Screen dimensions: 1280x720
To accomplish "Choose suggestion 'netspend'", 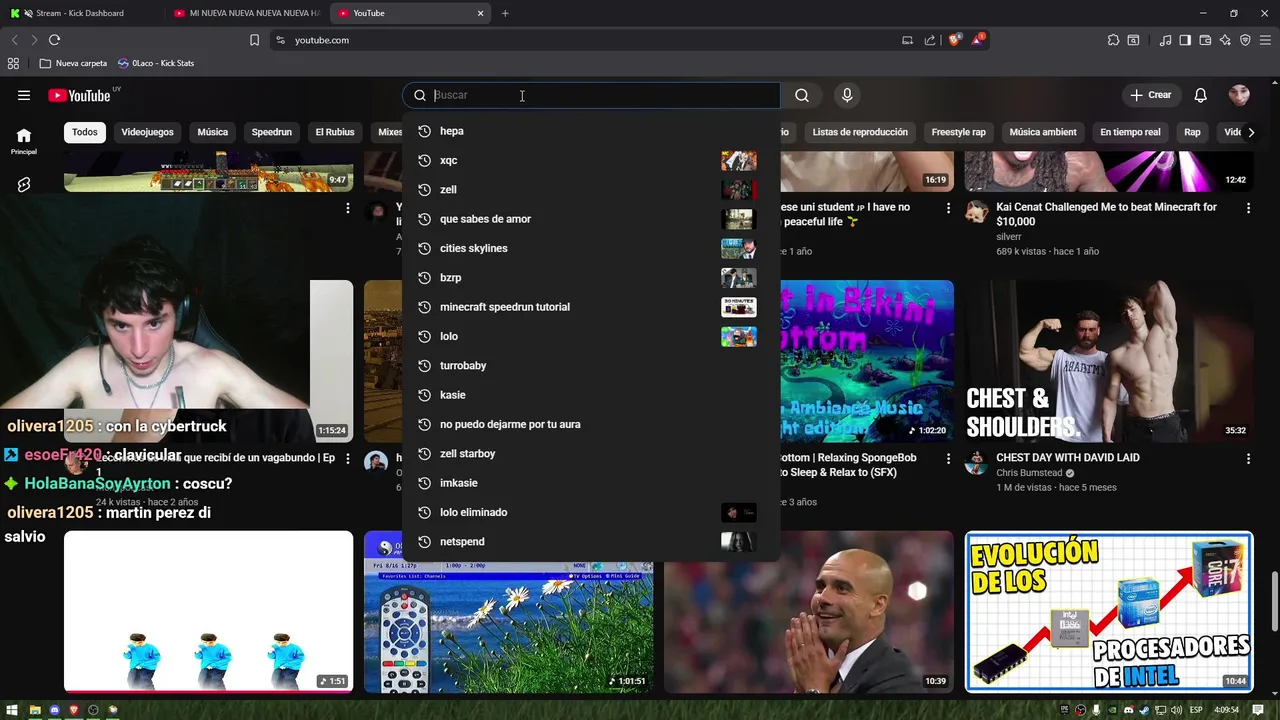I will 591,542.
